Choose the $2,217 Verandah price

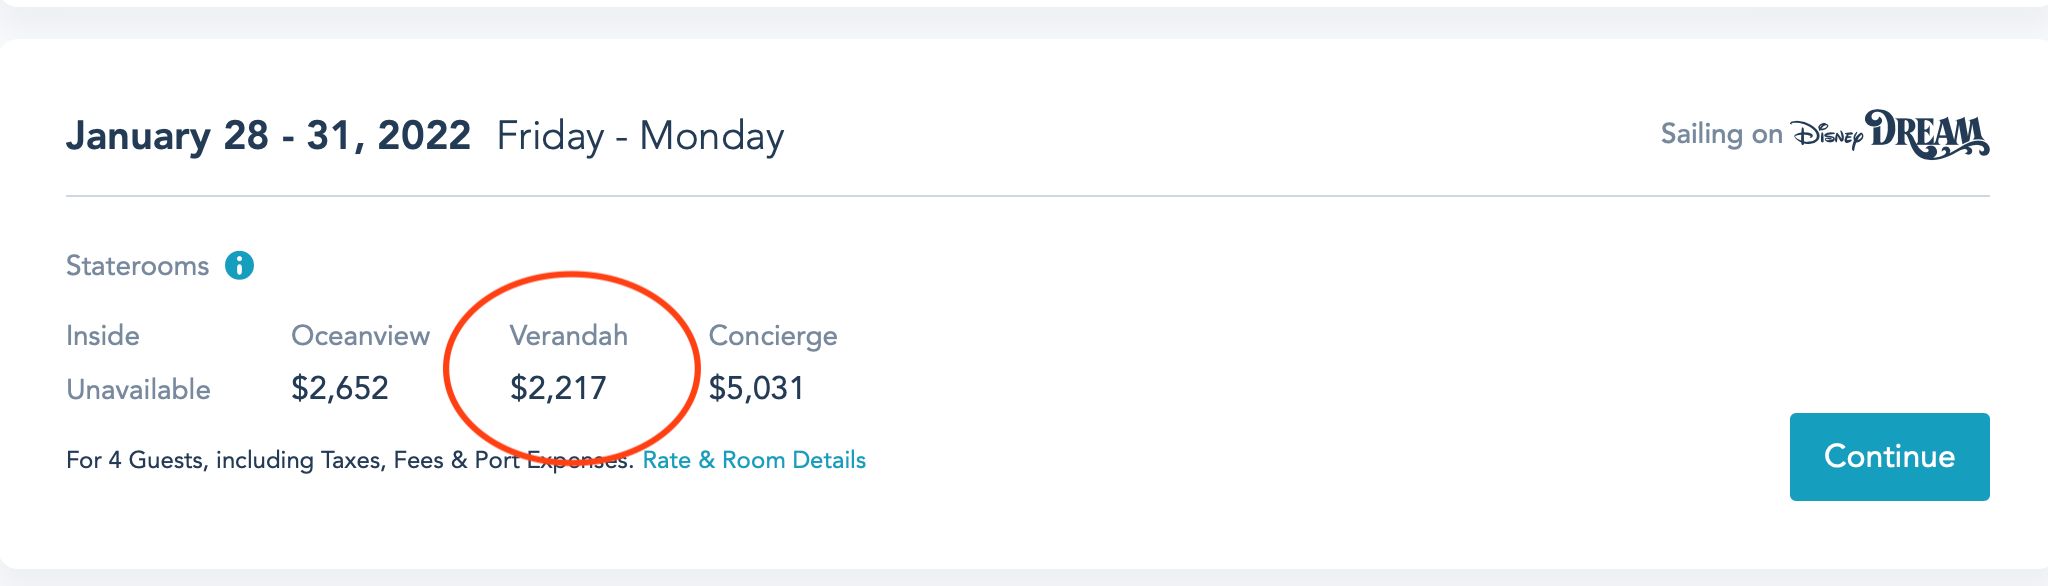(x=558, y=388)
